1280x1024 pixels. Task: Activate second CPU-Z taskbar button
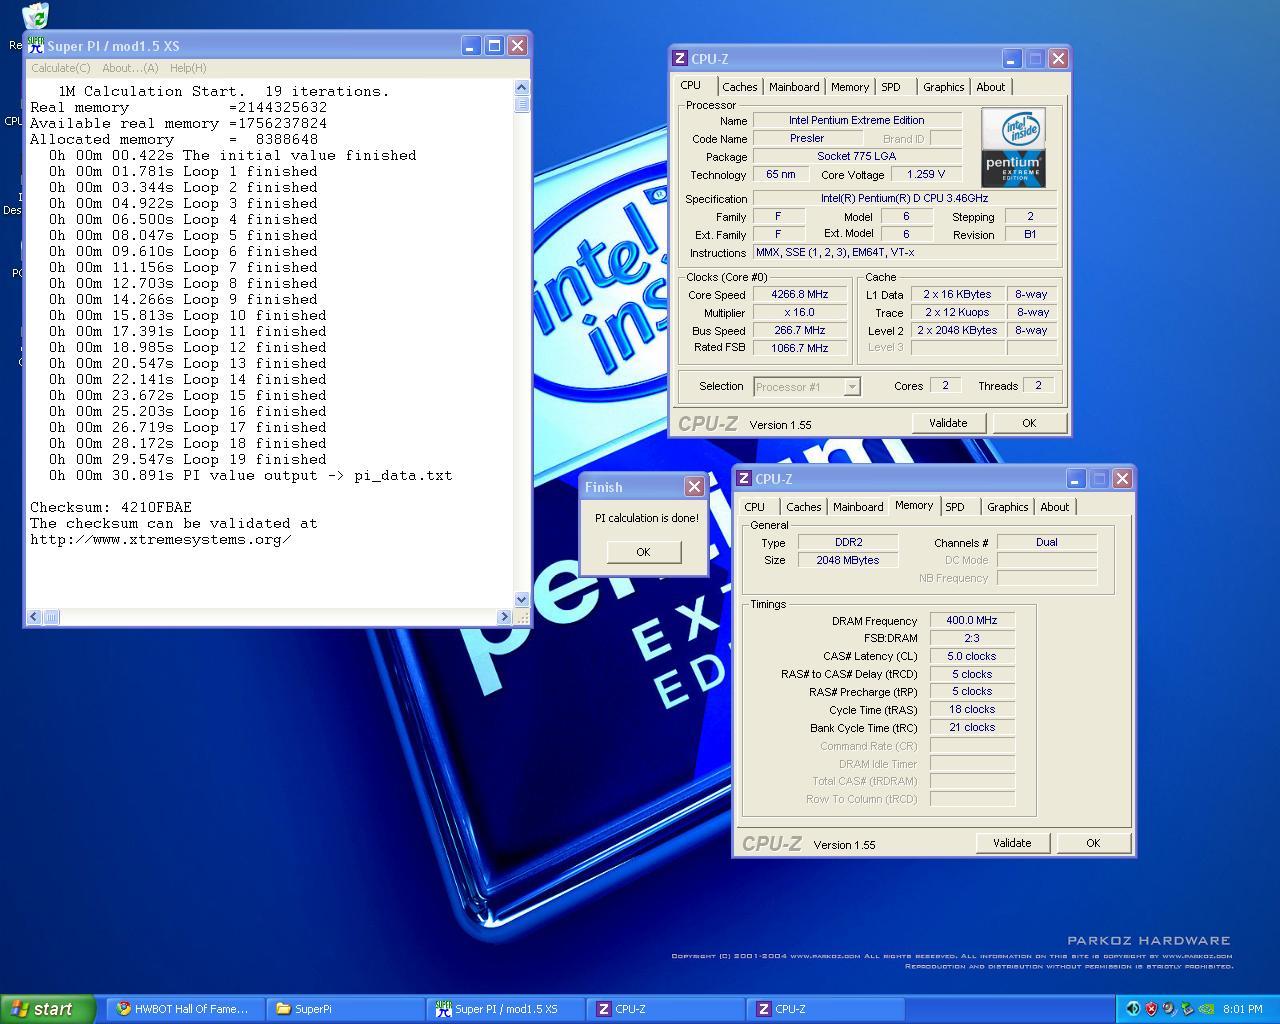point(826,1009)
